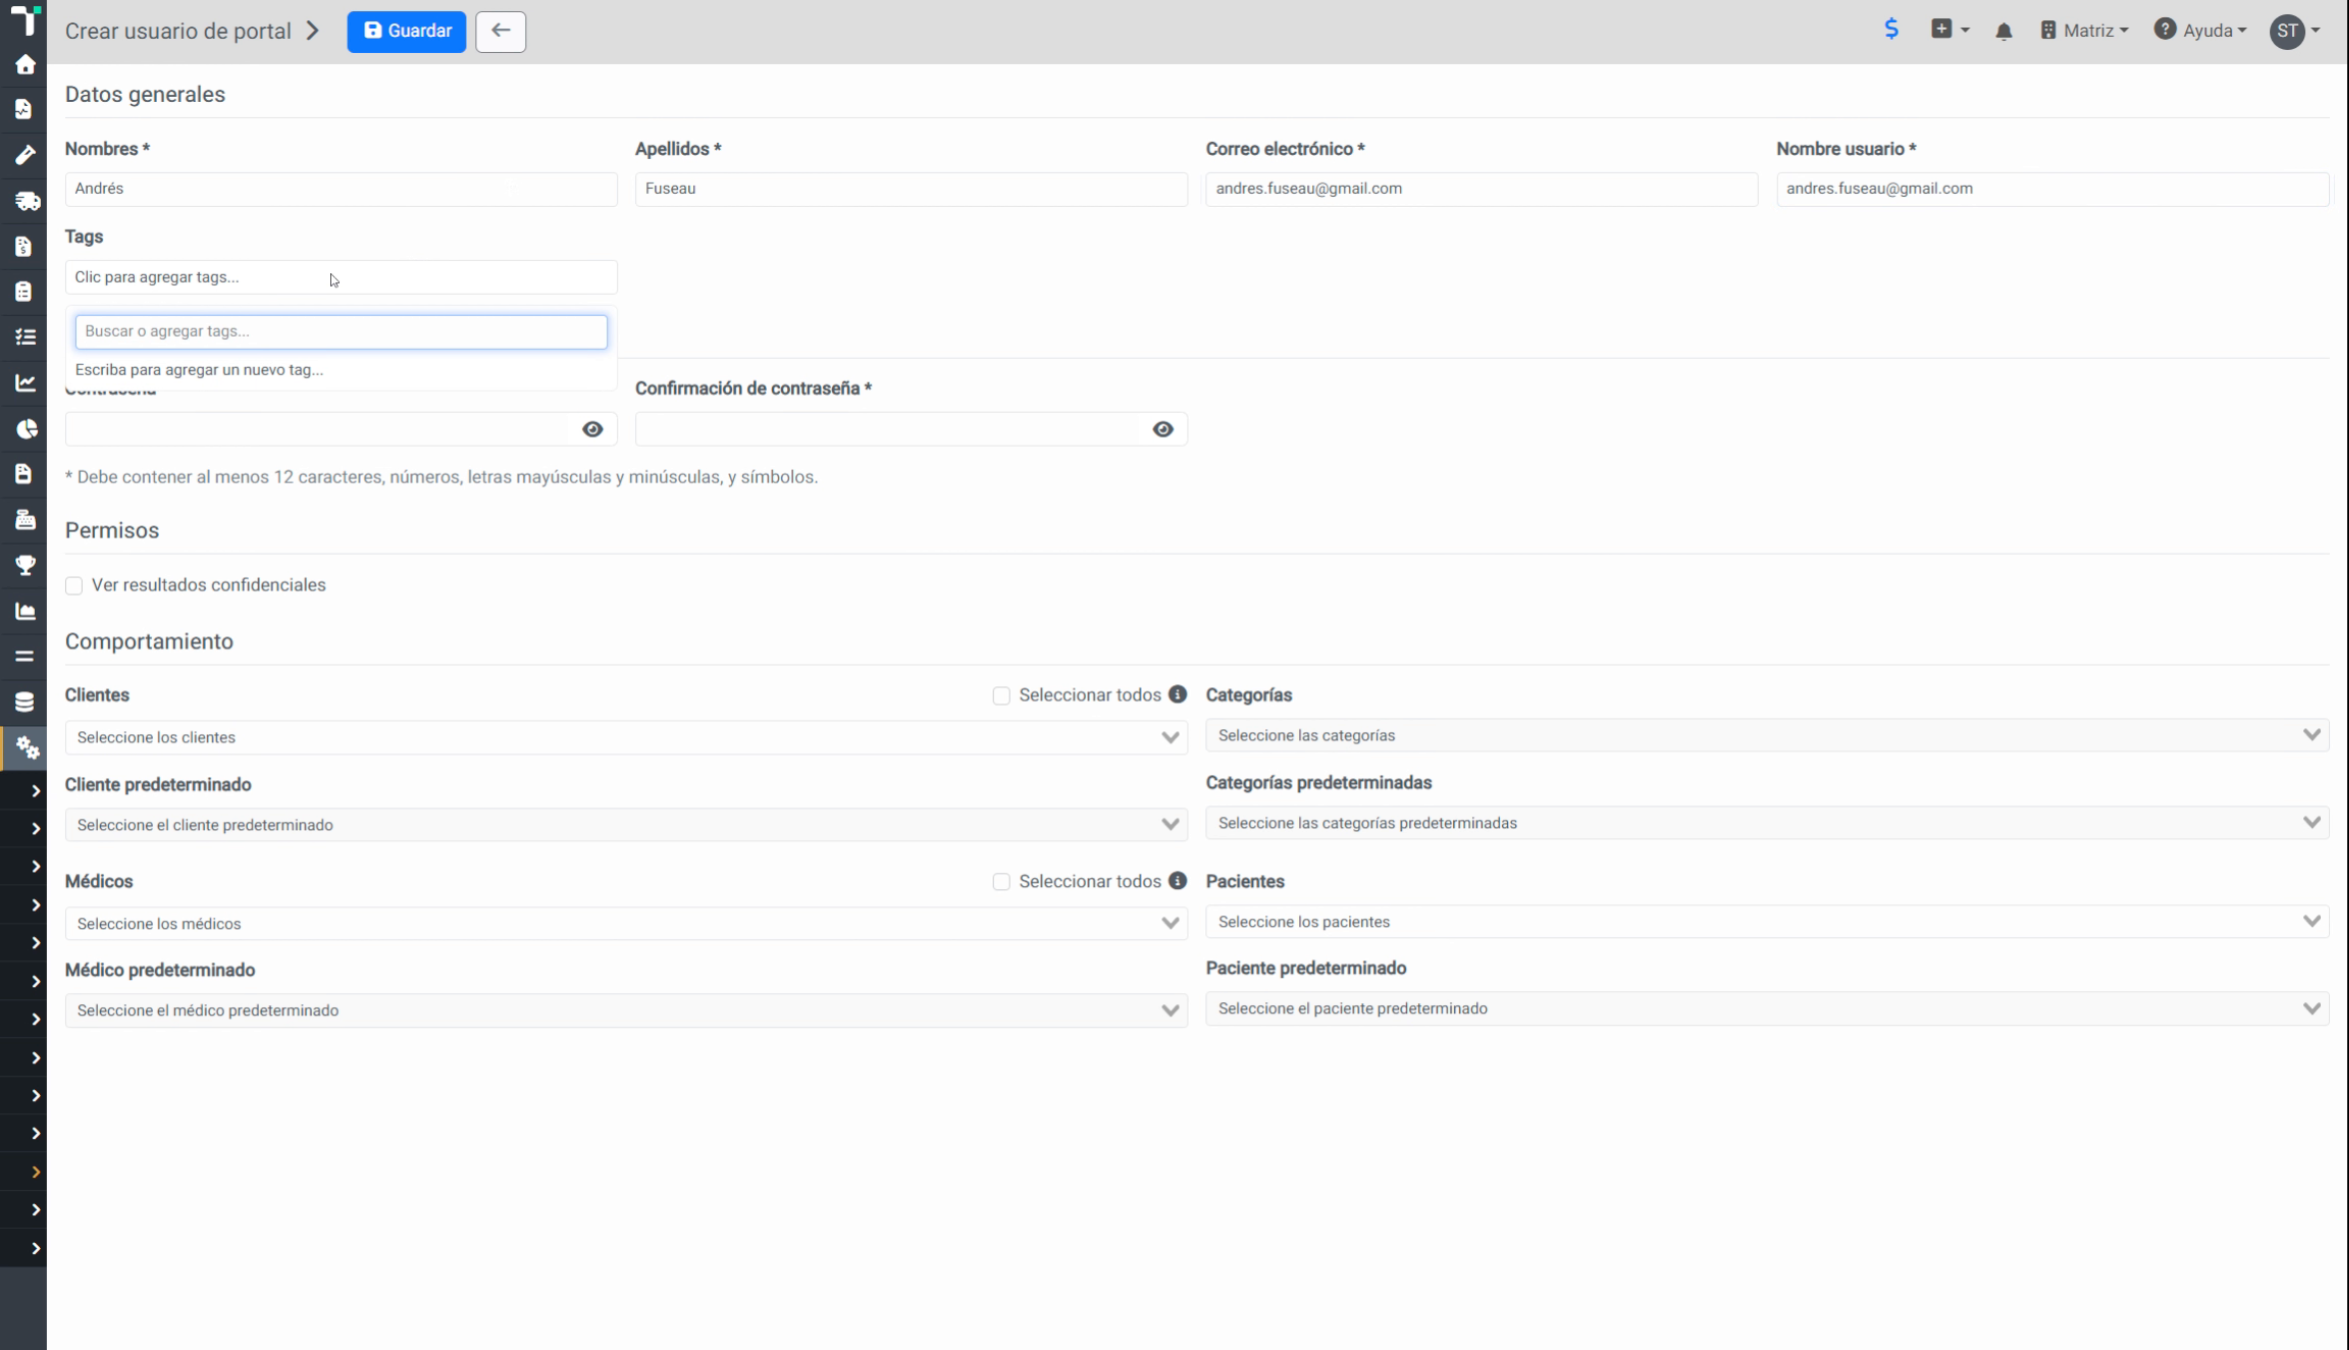Screen dimensions: 2349x1350
Task: Open the home icon in sidebar
Action: point(24,65)
